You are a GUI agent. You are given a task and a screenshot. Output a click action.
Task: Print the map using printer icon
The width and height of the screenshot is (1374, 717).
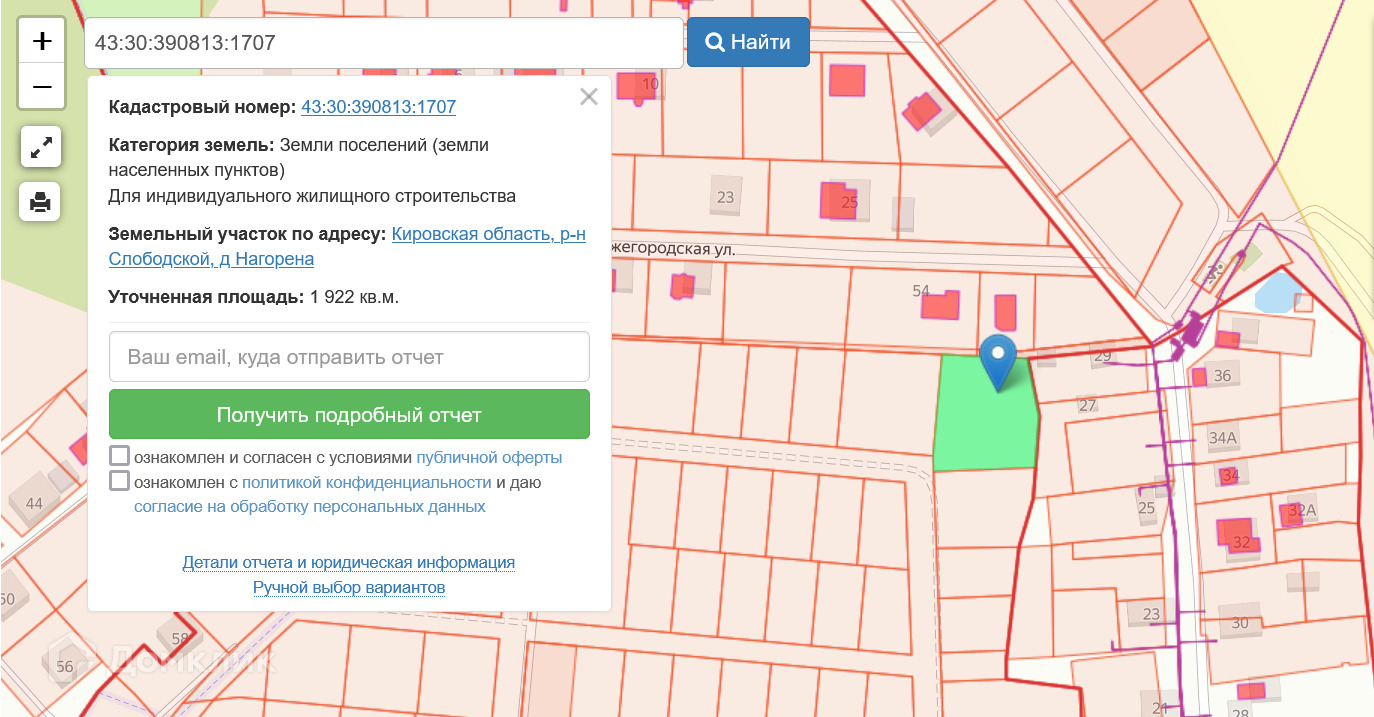[x=41, y=203]
